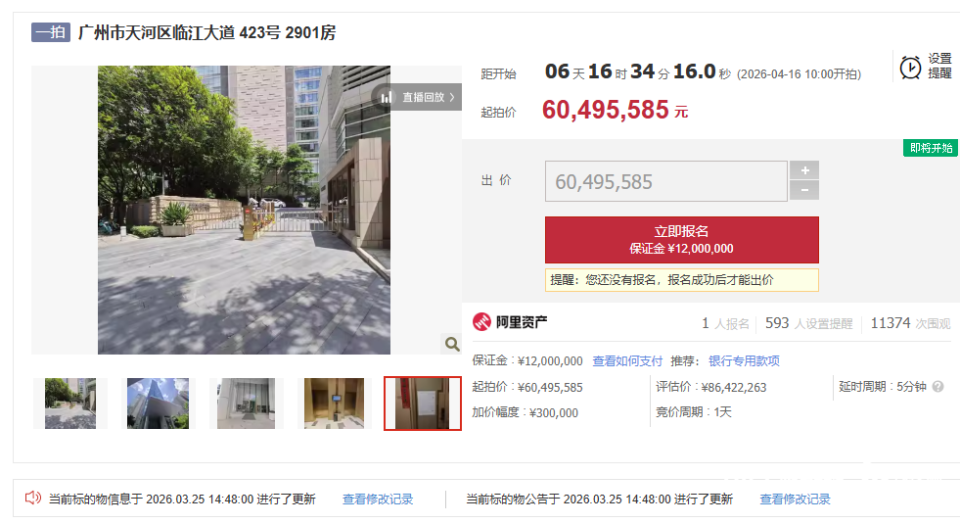This screenshot has width=960, height=523.
Task: Click the 阿里资产 logo icon
Action: tap(482, 322)
